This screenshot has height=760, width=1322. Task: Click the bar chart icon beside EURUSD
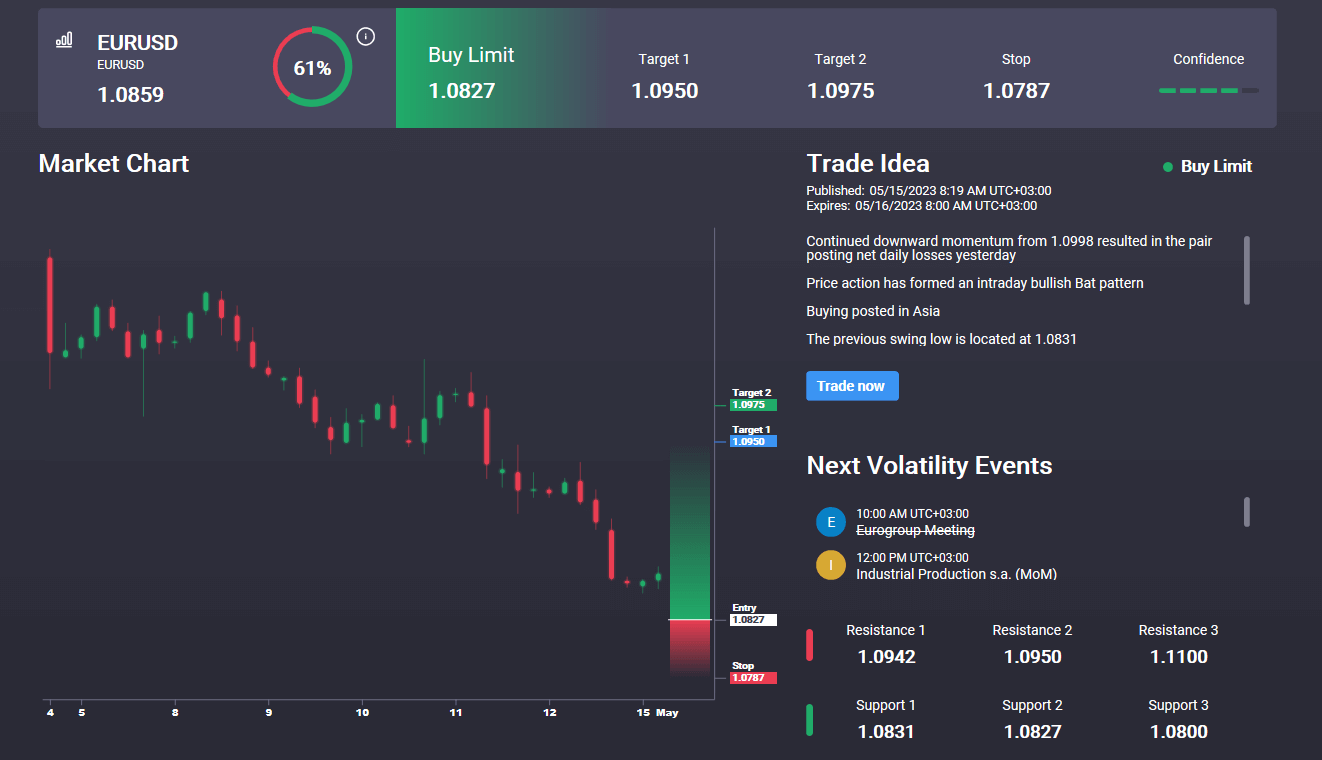(x=64, y=40)
